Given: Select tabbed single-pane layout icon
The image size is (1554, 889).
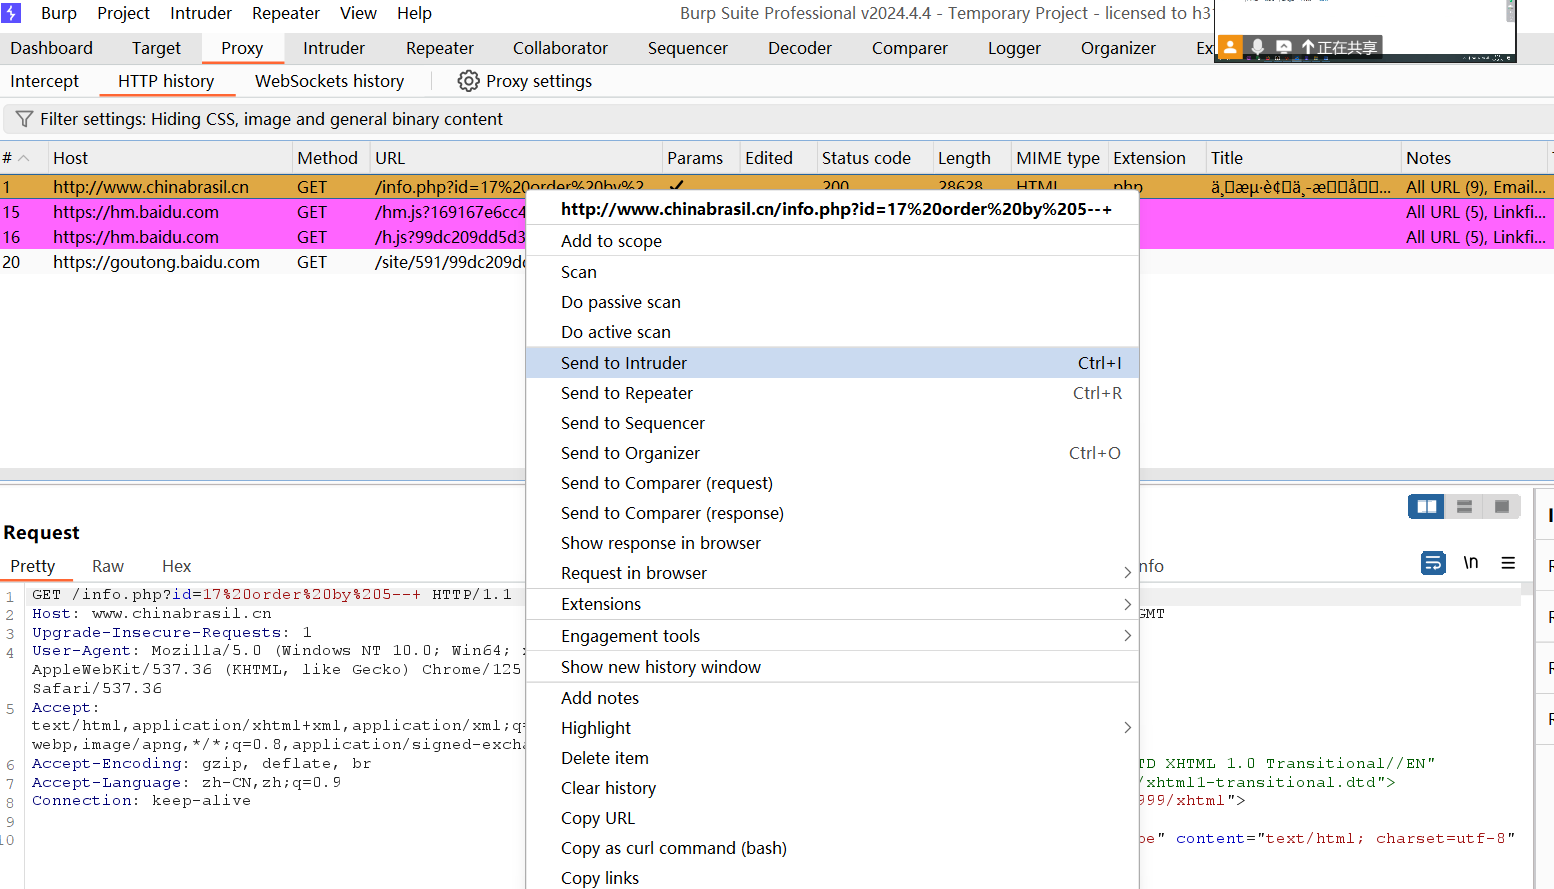Looking at the screenshot, I should point(1501,507).
